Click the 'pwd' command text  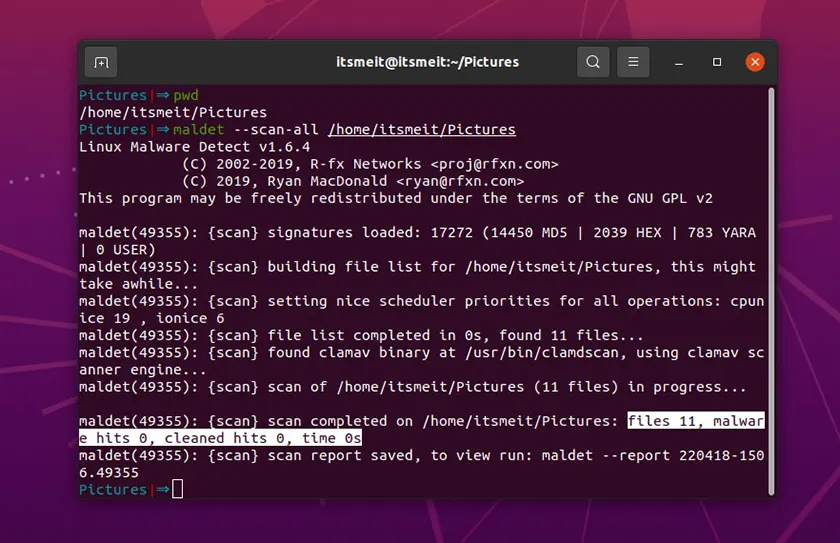pos(186,95)
